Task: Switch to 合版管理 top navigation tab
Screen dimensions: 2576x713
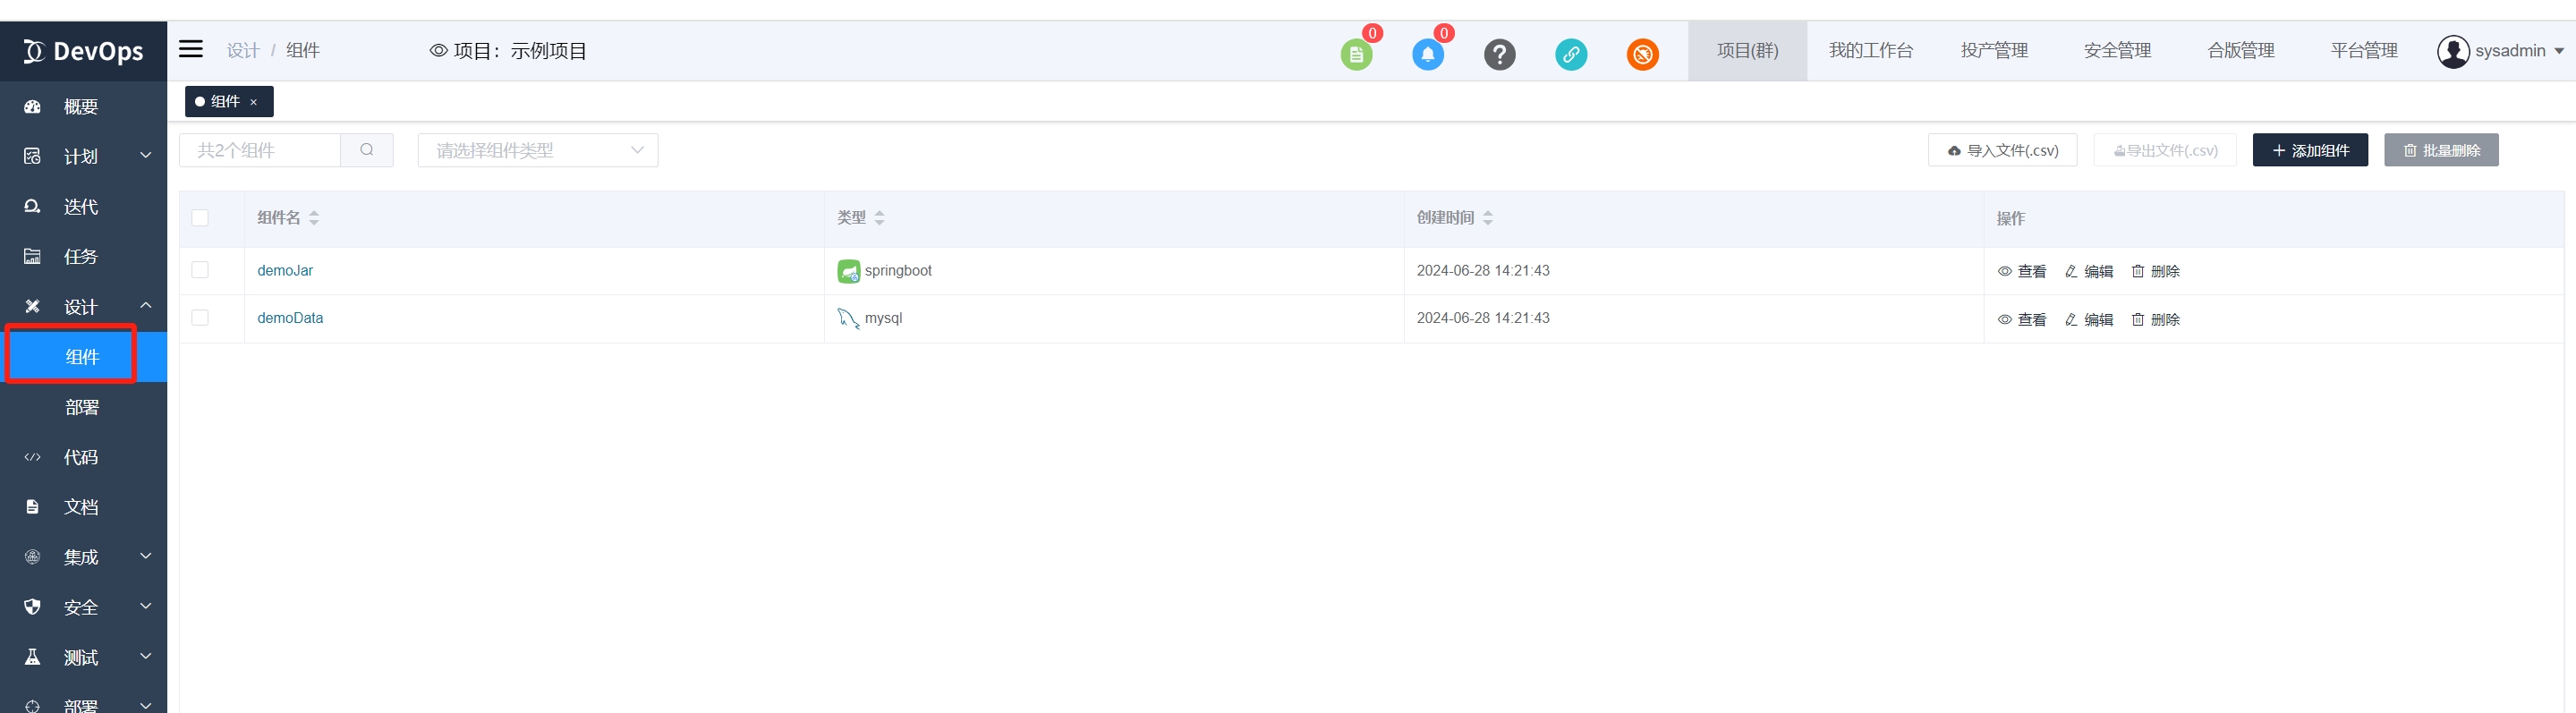Action: point(2241,51)
